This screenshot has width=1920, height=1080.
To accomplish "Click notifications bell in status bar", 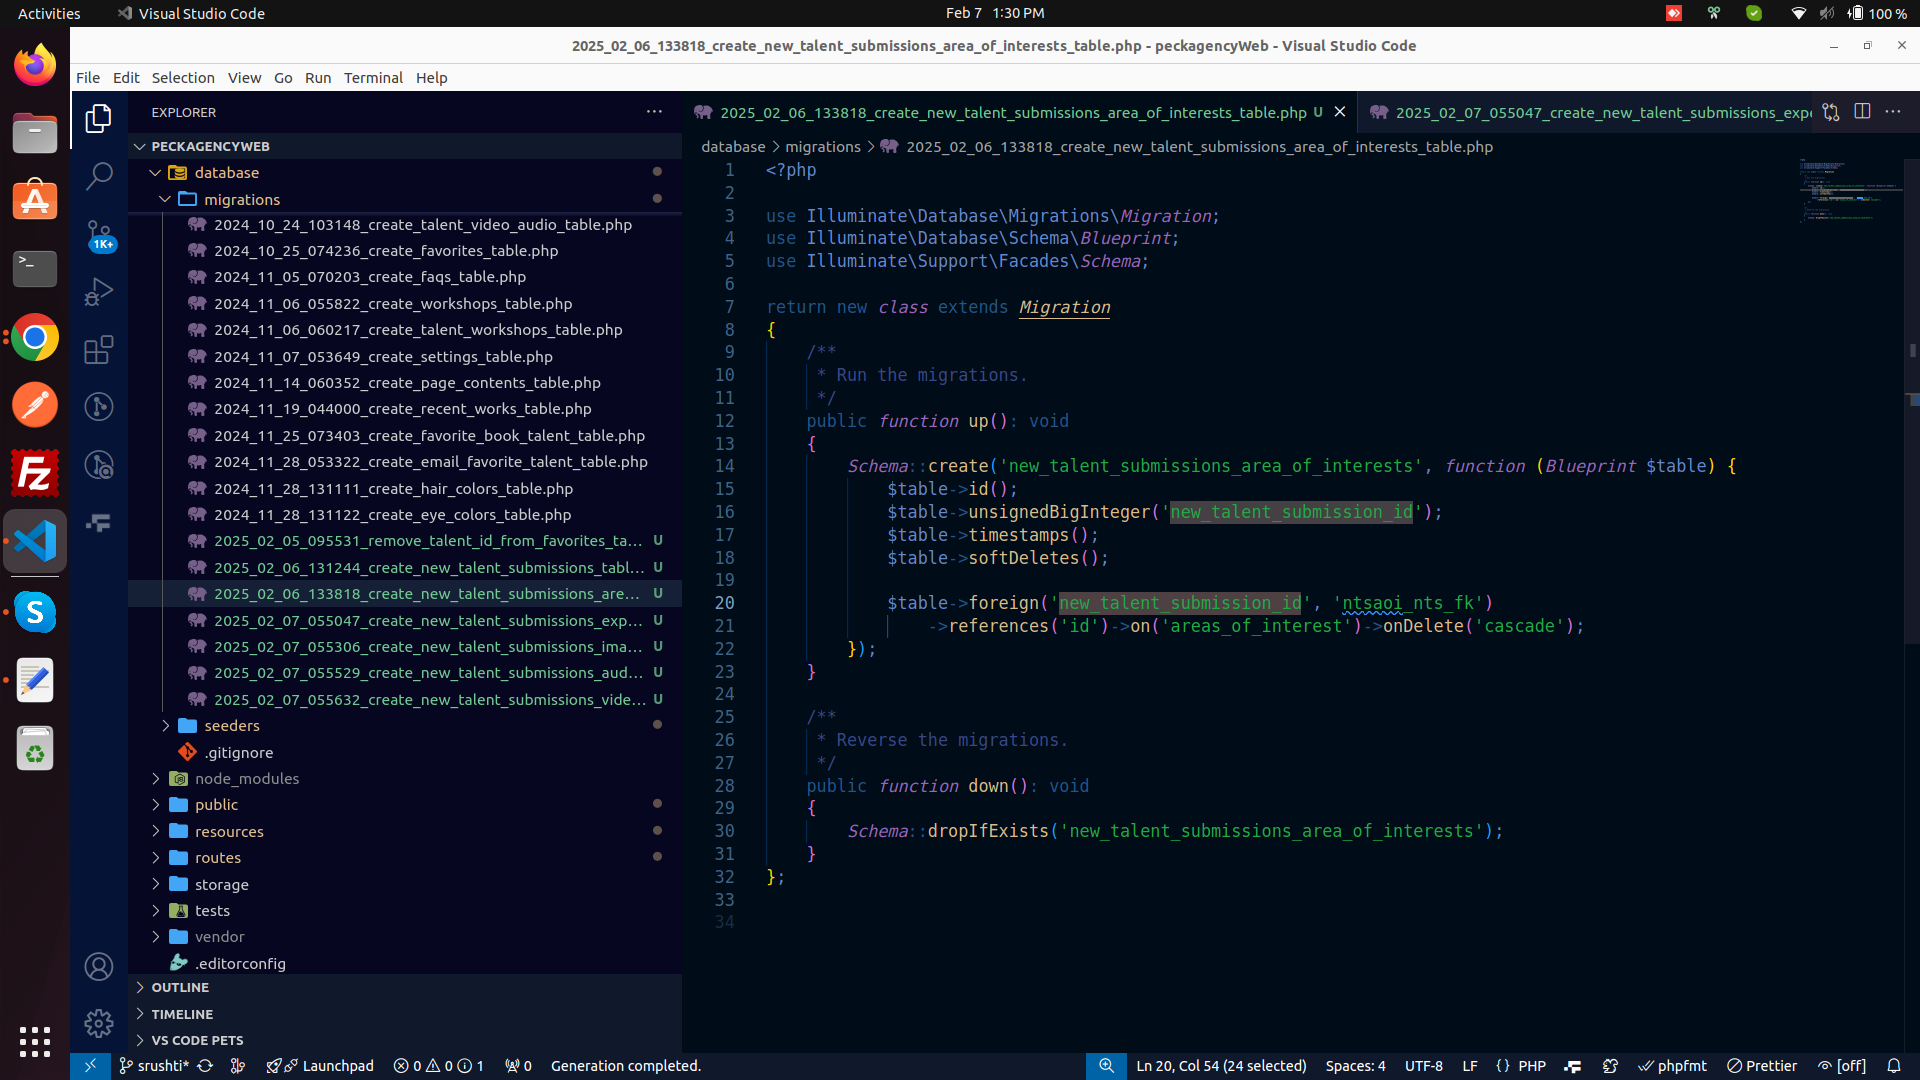I will [1894, 1066].
